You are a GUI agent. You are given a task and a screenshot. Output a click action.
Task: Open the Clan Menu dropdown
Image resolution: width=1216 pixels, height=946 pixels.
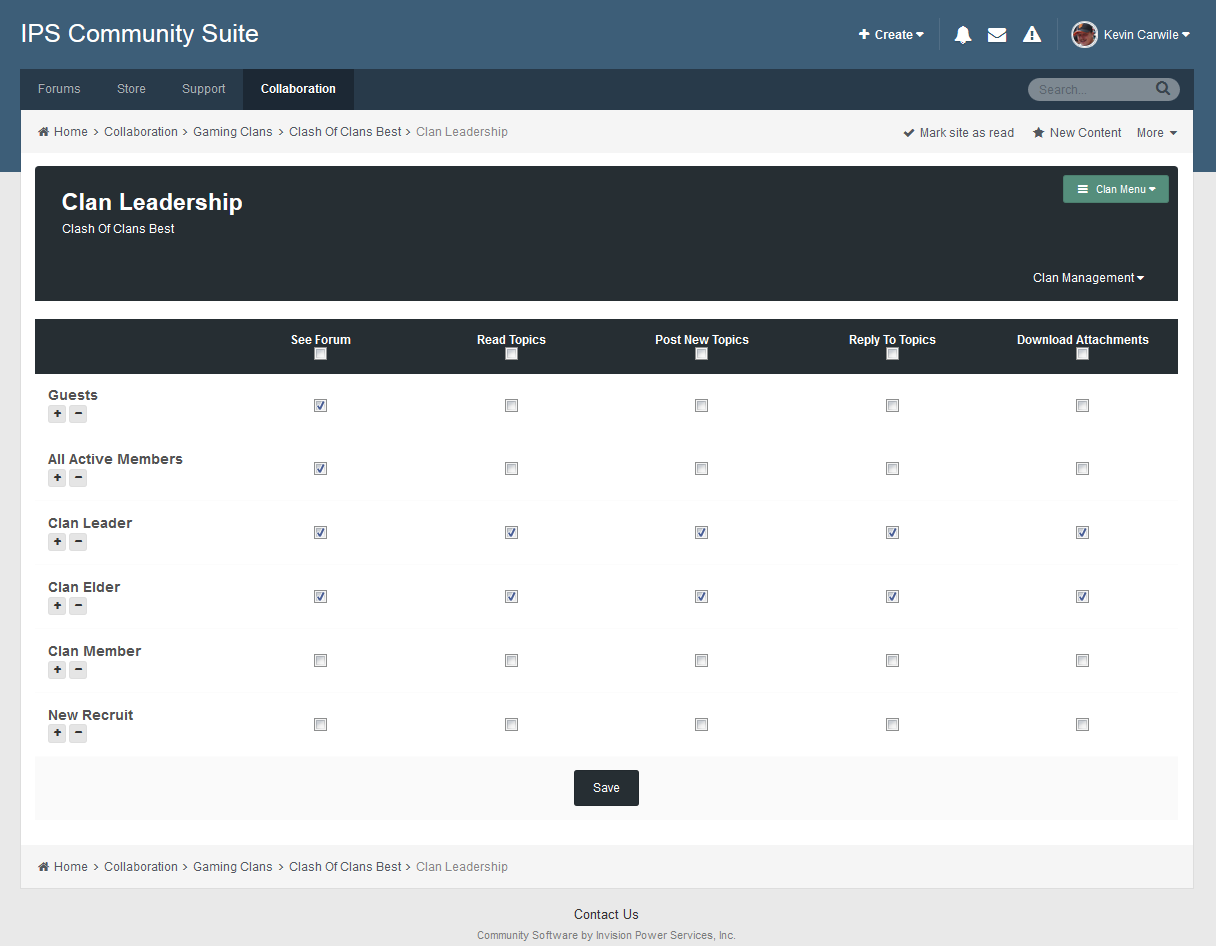click(x=1115, y=189)
